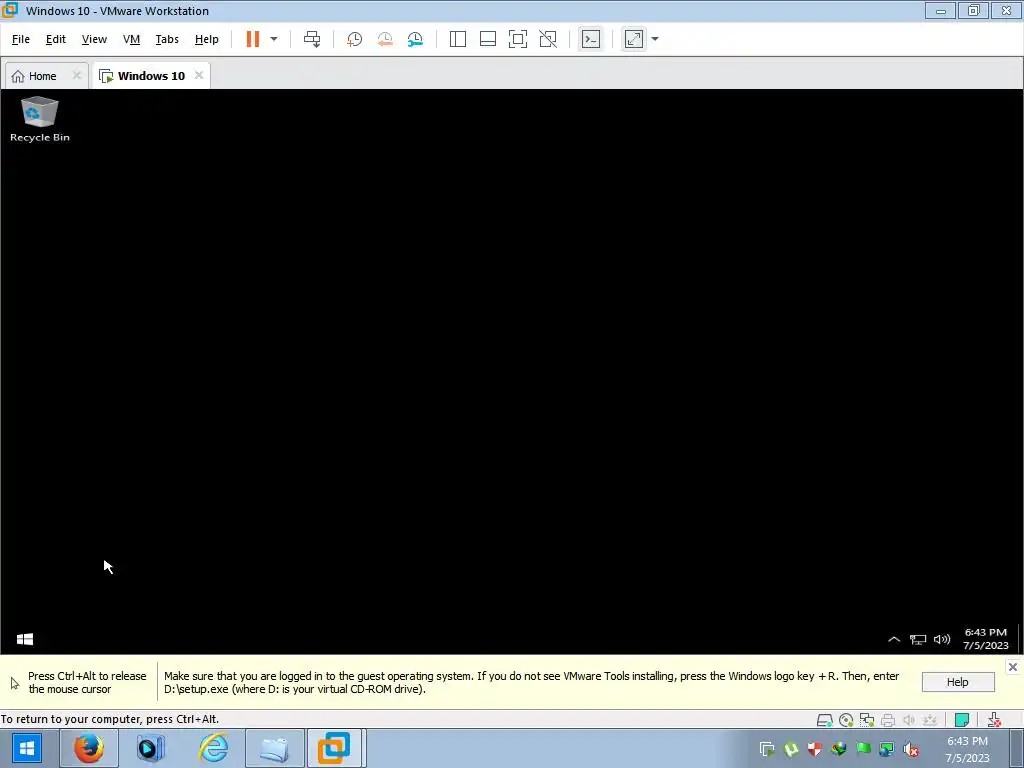This screenshot has height=768, width=1024.
Task: Restore down the VMware Workstation window
Action: (x=973, y=10)
